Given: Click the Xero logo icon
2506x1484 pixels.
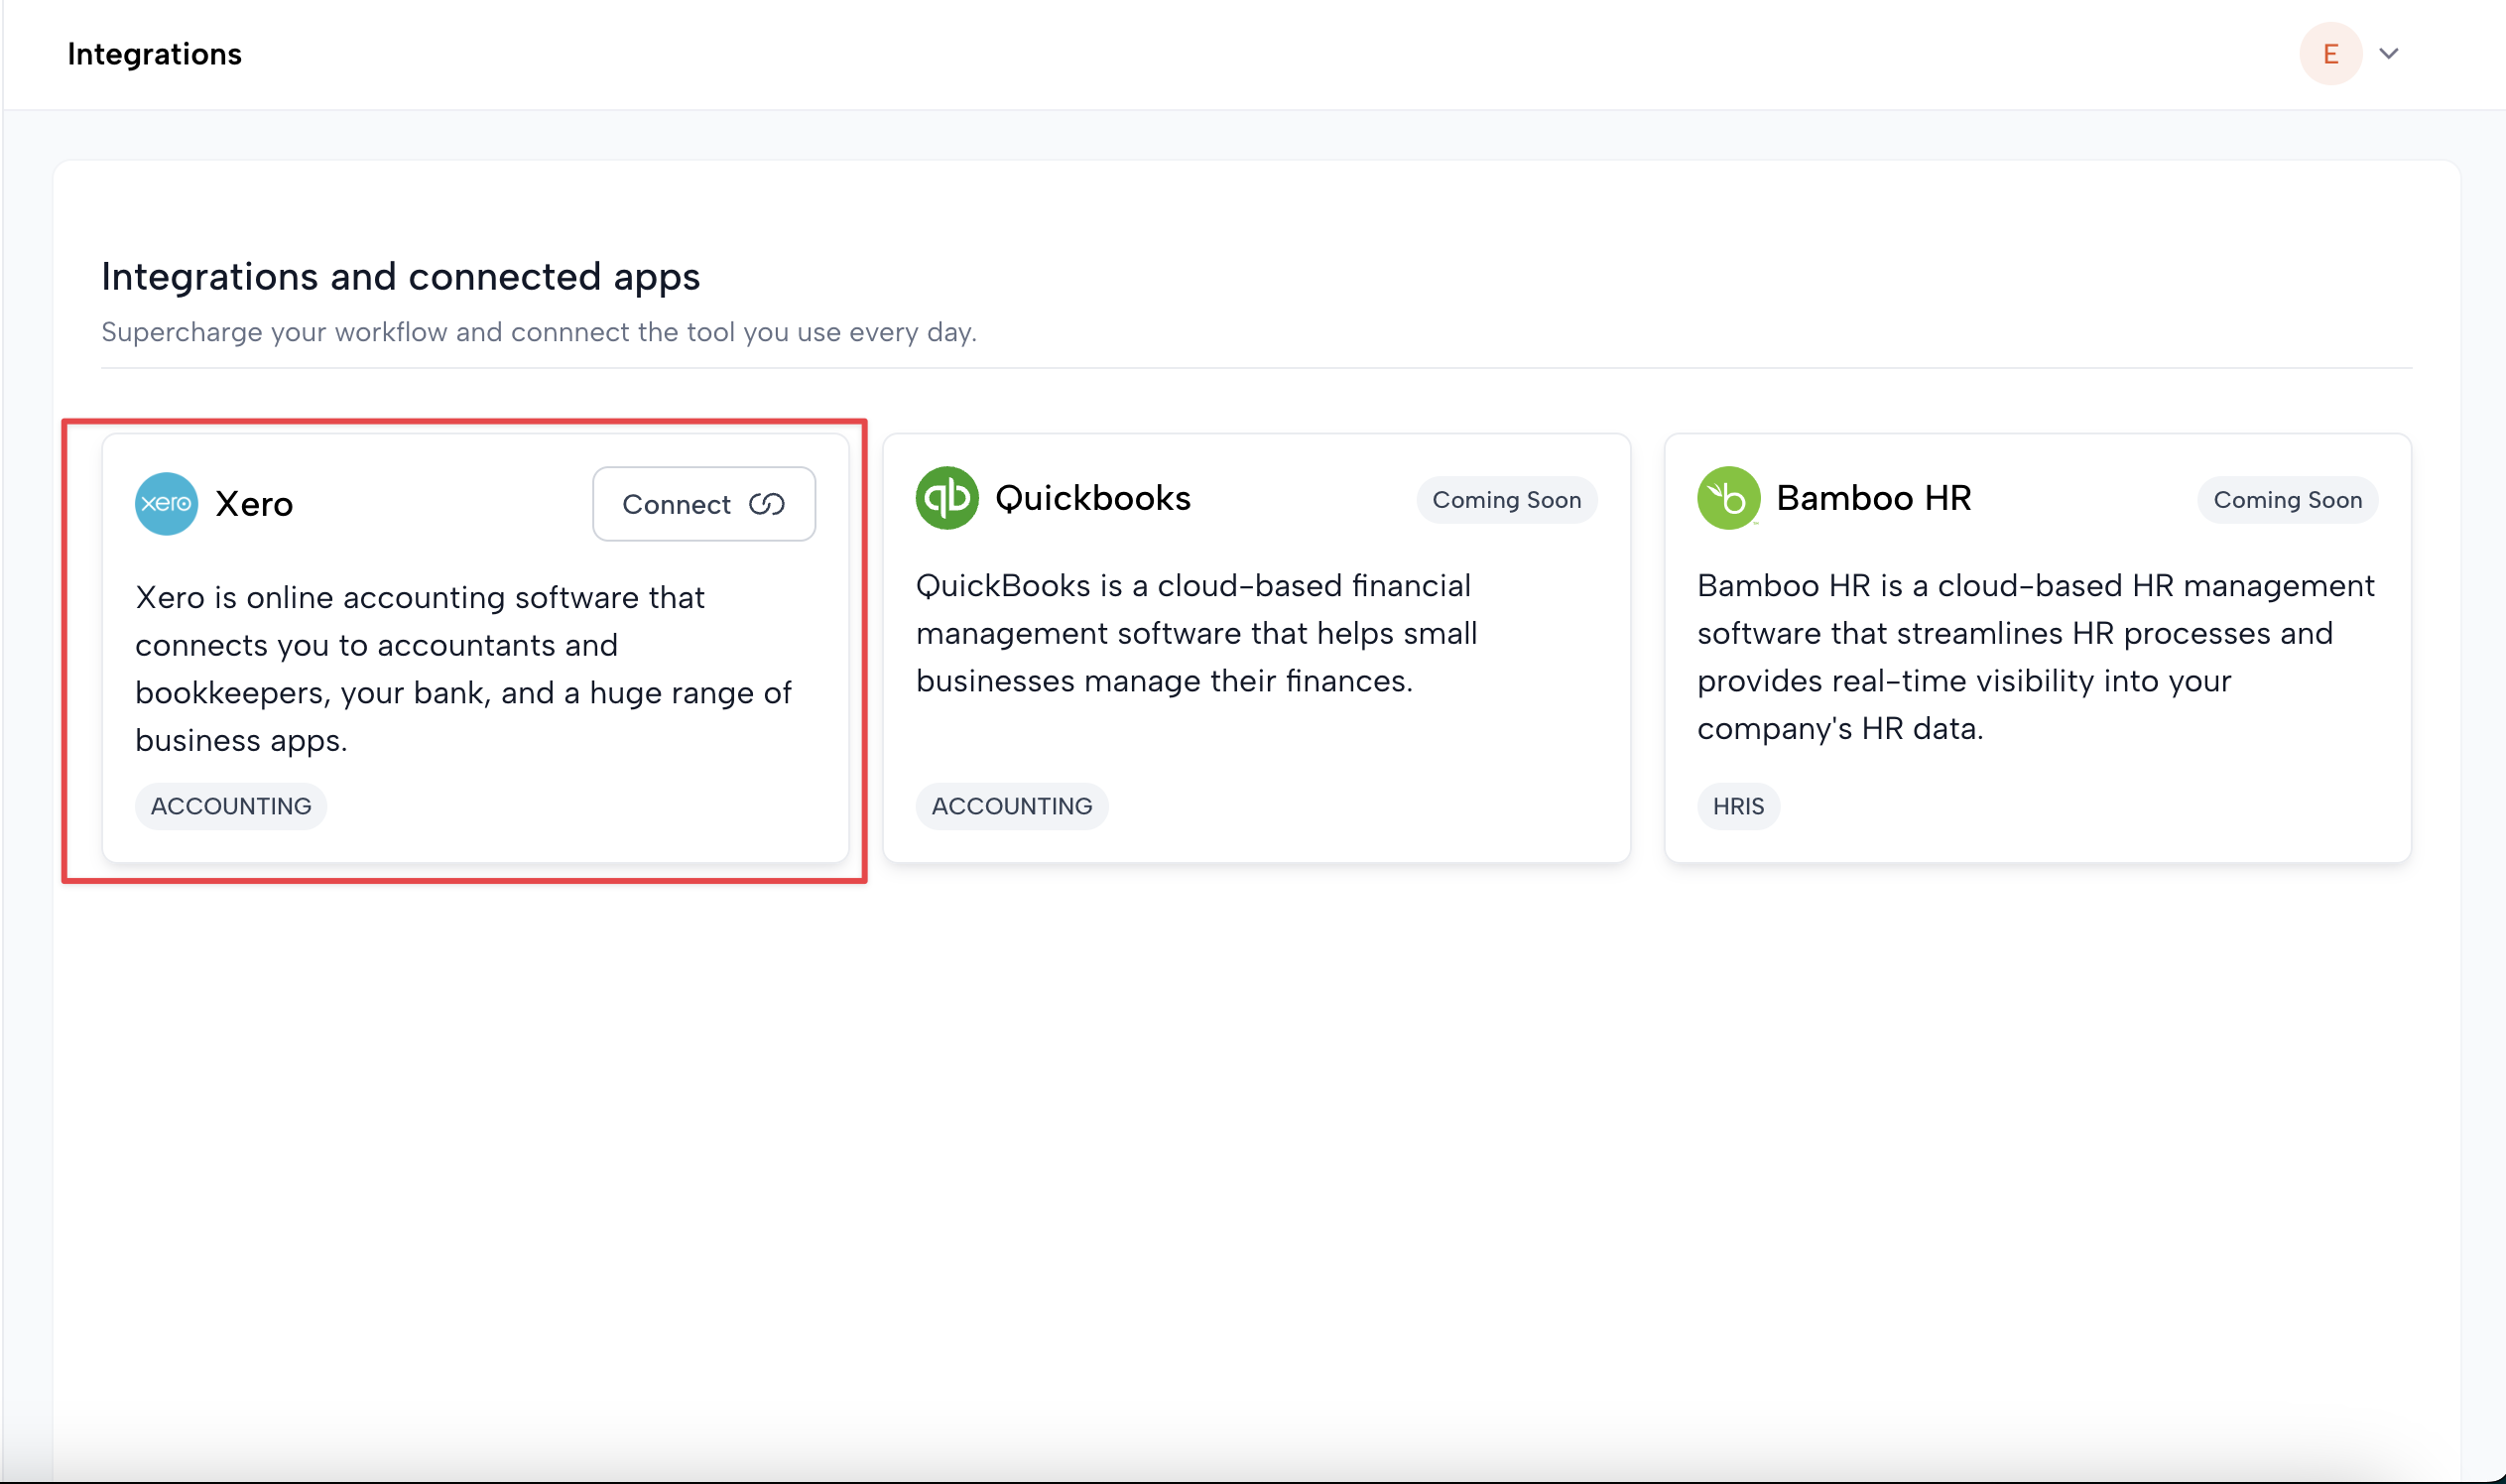Looking at the screenshot, I should 166,504.
